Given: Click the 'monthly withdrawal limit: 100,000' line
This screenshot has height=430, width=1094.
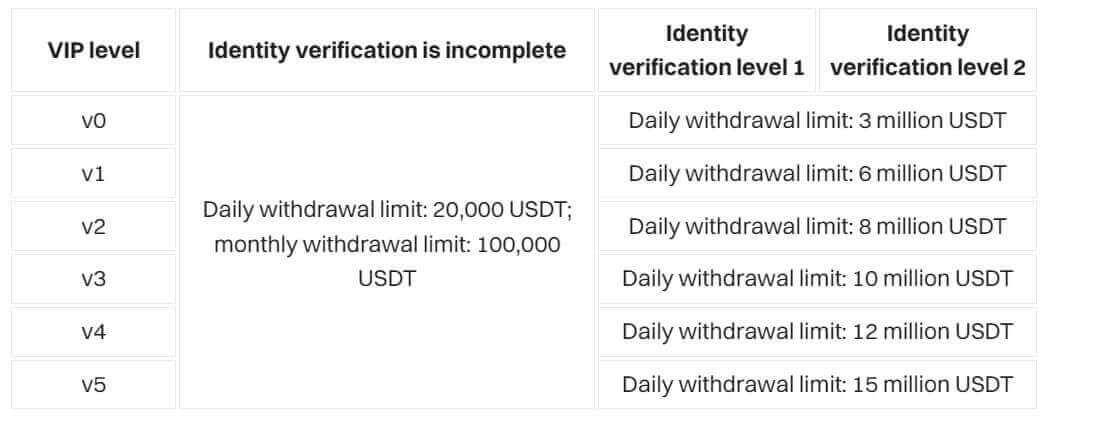Looking at the screenshot, I should click(x=386, y=244).
